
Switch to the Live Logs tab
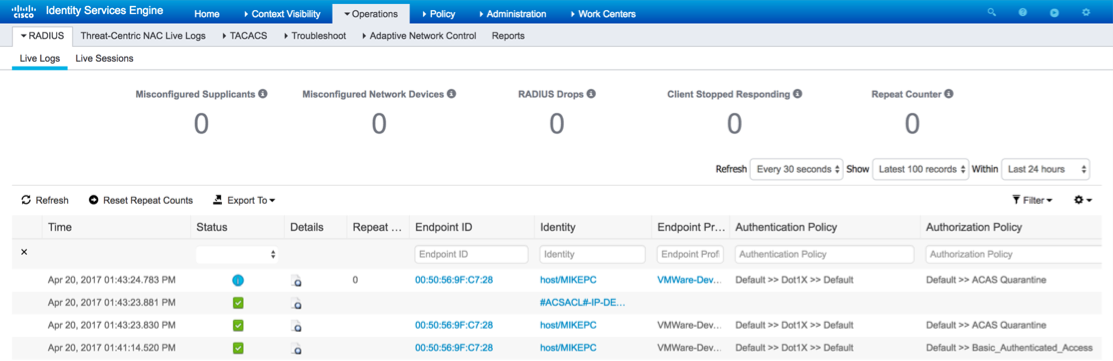[x=40, y=59]
